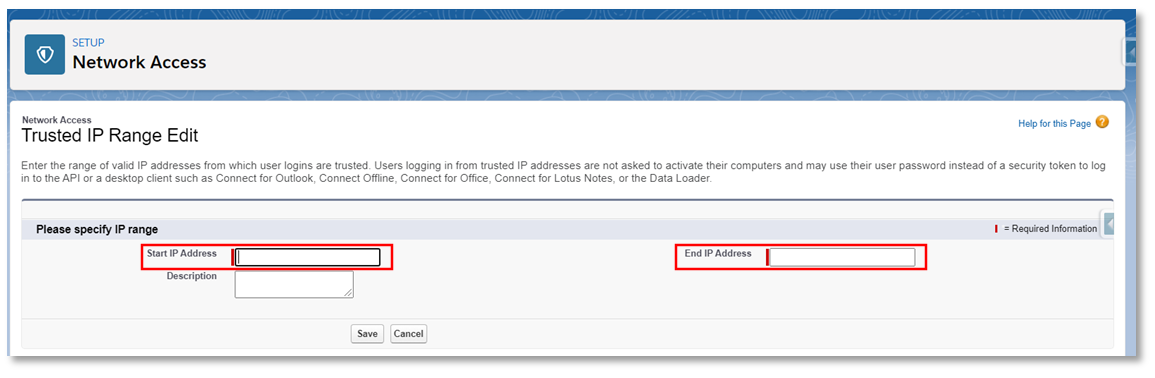Click the End IP Address label
Image resolution: width=1155 pixels, height=378 pixels.
(718, 253)
